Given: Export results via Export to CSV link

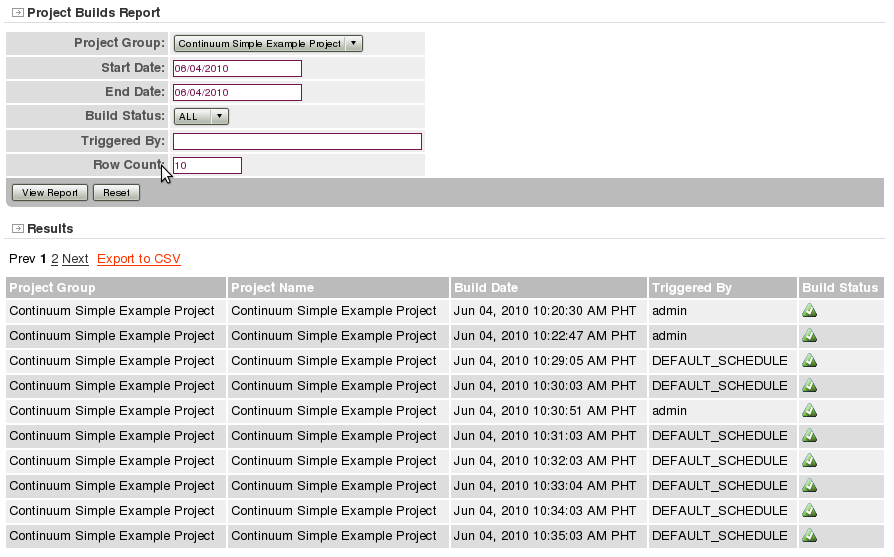Looking at the screenshot, I should (x=139, y=259).
